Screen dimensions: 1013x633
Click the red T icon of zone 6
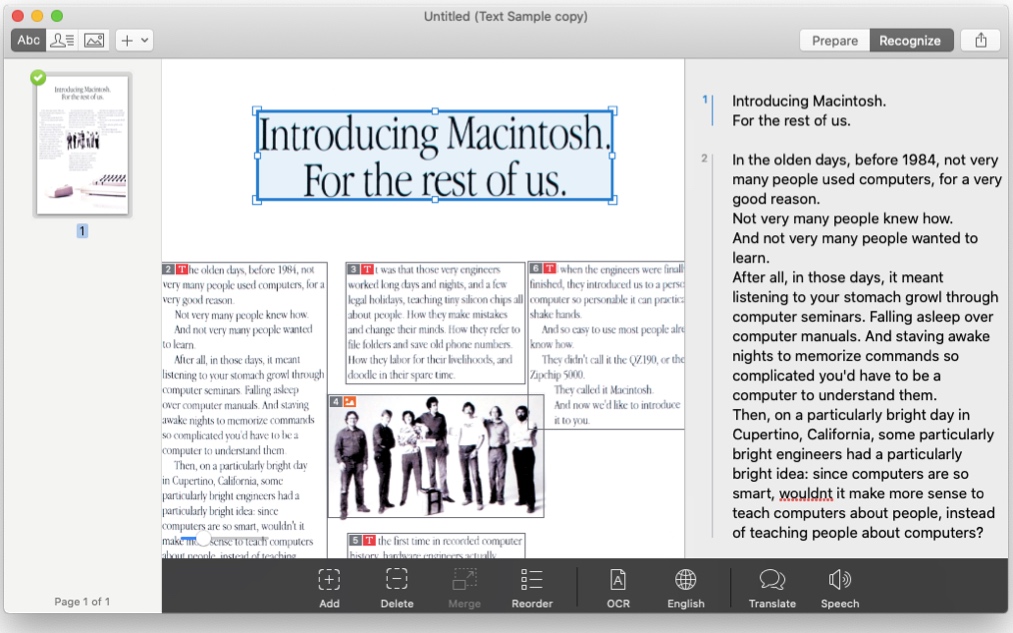tap(549, 268)
